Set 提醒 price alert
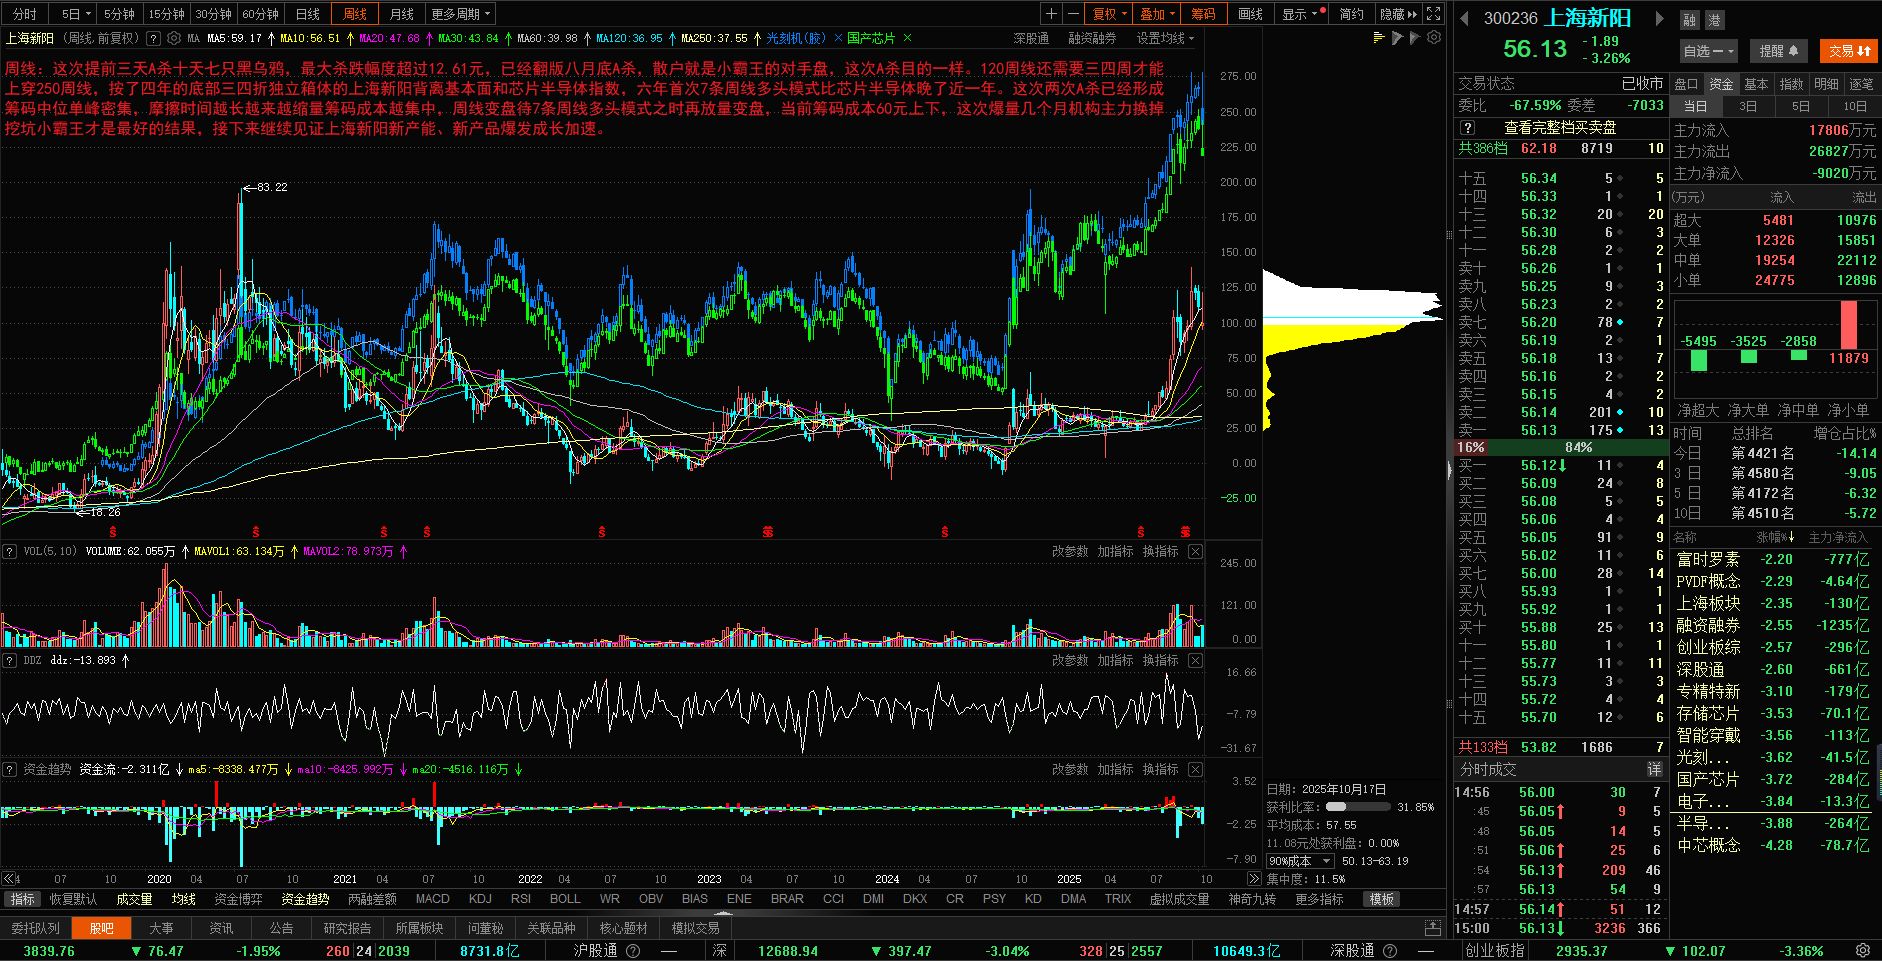Screen dimensions: 1882x961 point(1779,51)
